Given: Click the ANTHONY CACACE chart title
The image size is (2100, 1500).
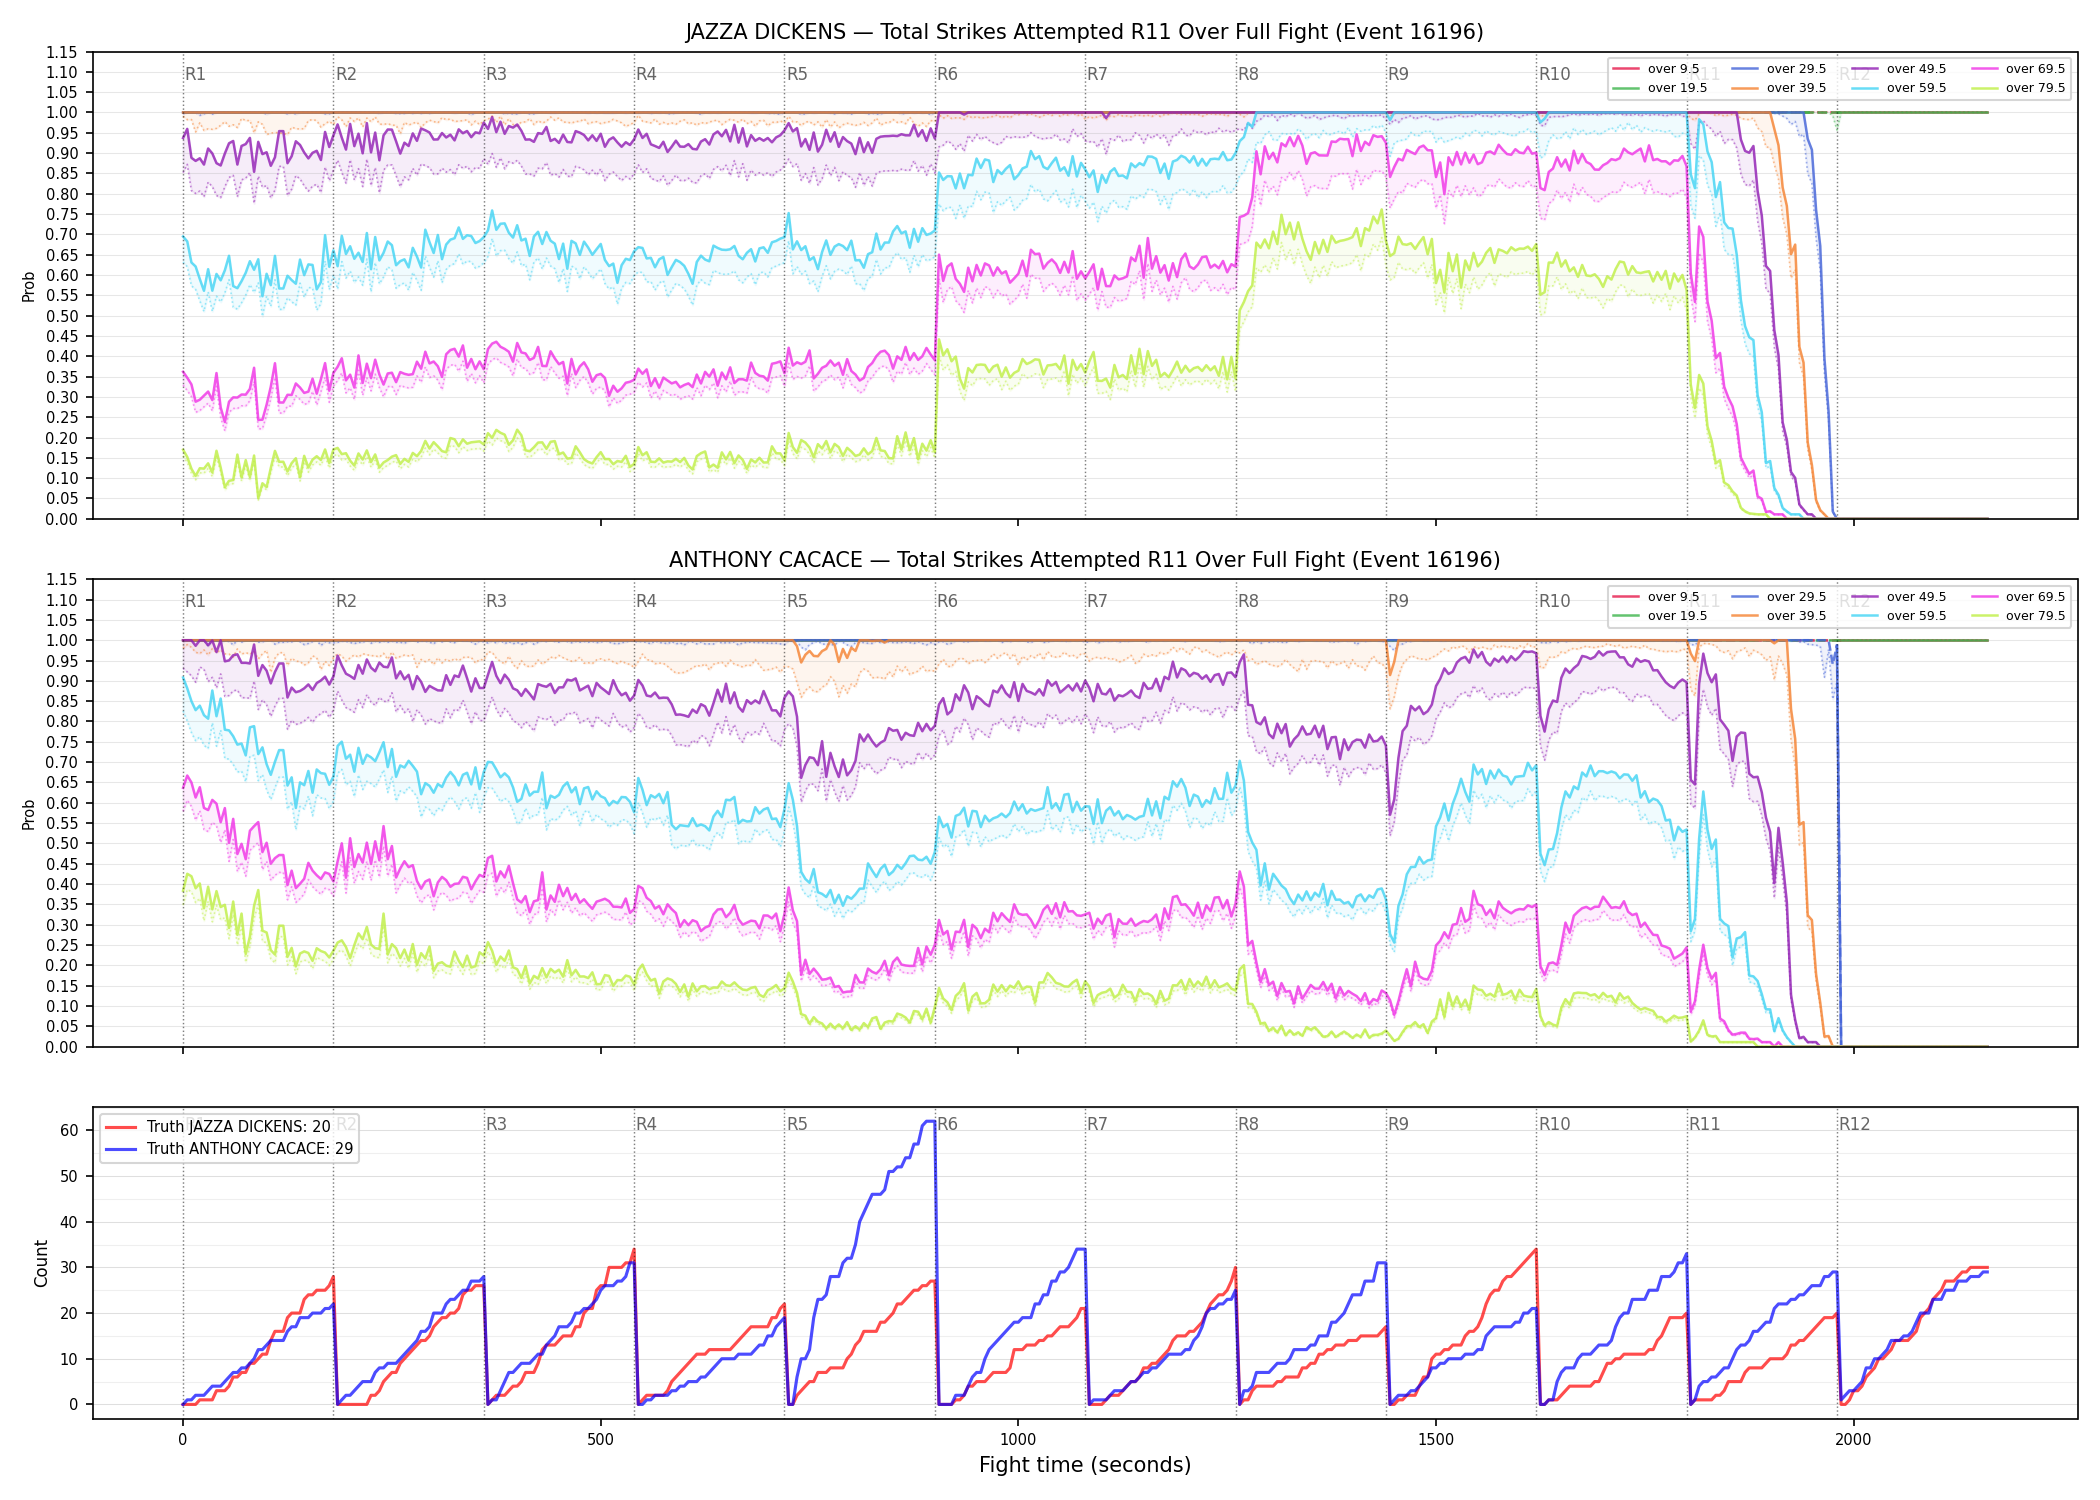Looking at the screenshot, I should pos(1084,560).
